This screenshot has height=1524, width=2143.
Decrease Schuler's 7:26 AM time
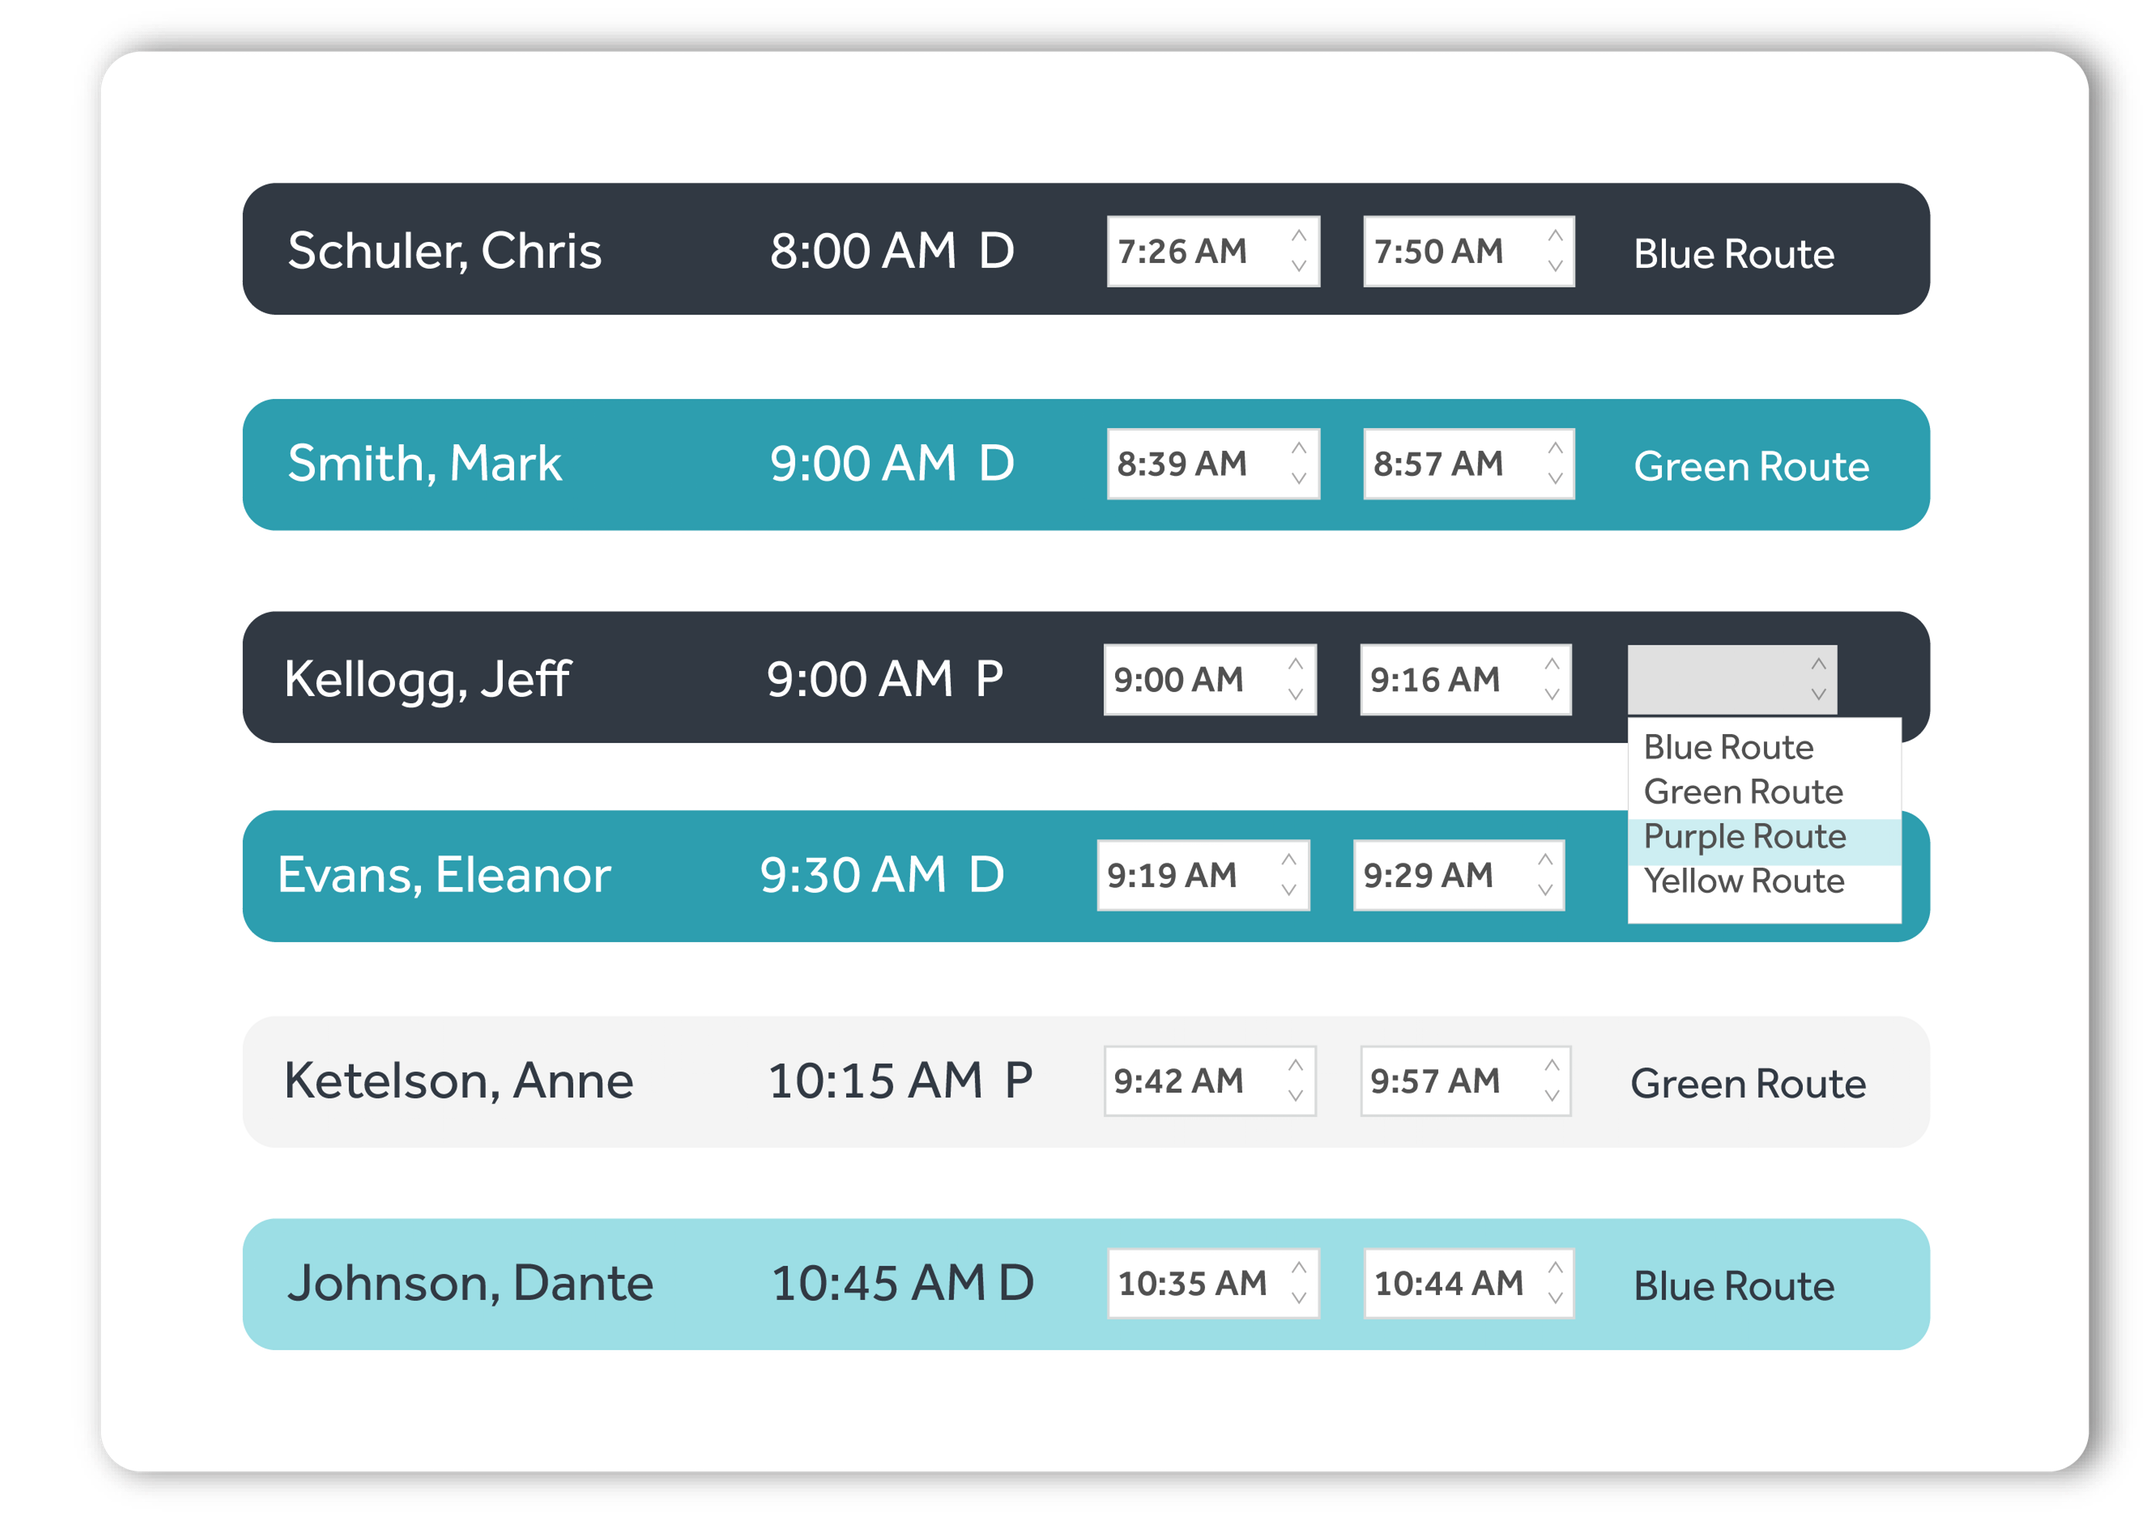tap(1298, 266)
